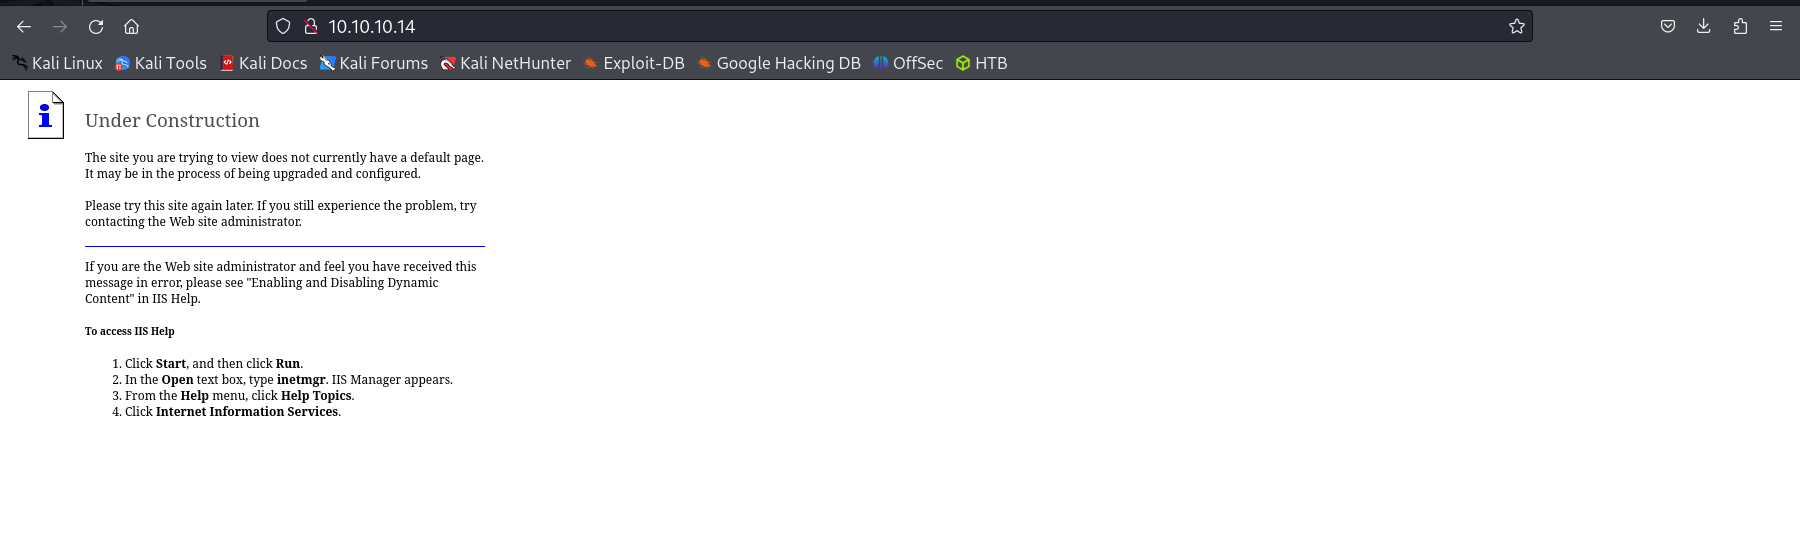Open the Kali Linux bookmark
Image resolution: width=1800 pixels, height=547 pixels.
click(57, 63)
